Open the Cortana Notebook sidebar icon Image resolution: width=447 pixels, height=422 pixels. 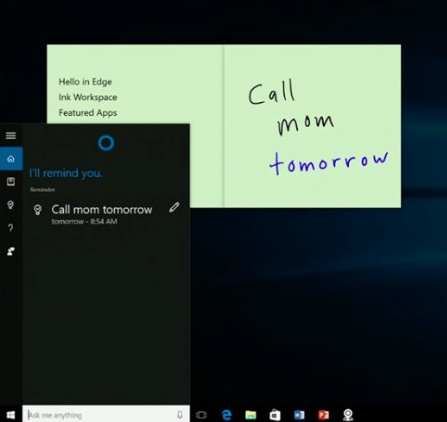pyautogui.click(x=11, y=182)
